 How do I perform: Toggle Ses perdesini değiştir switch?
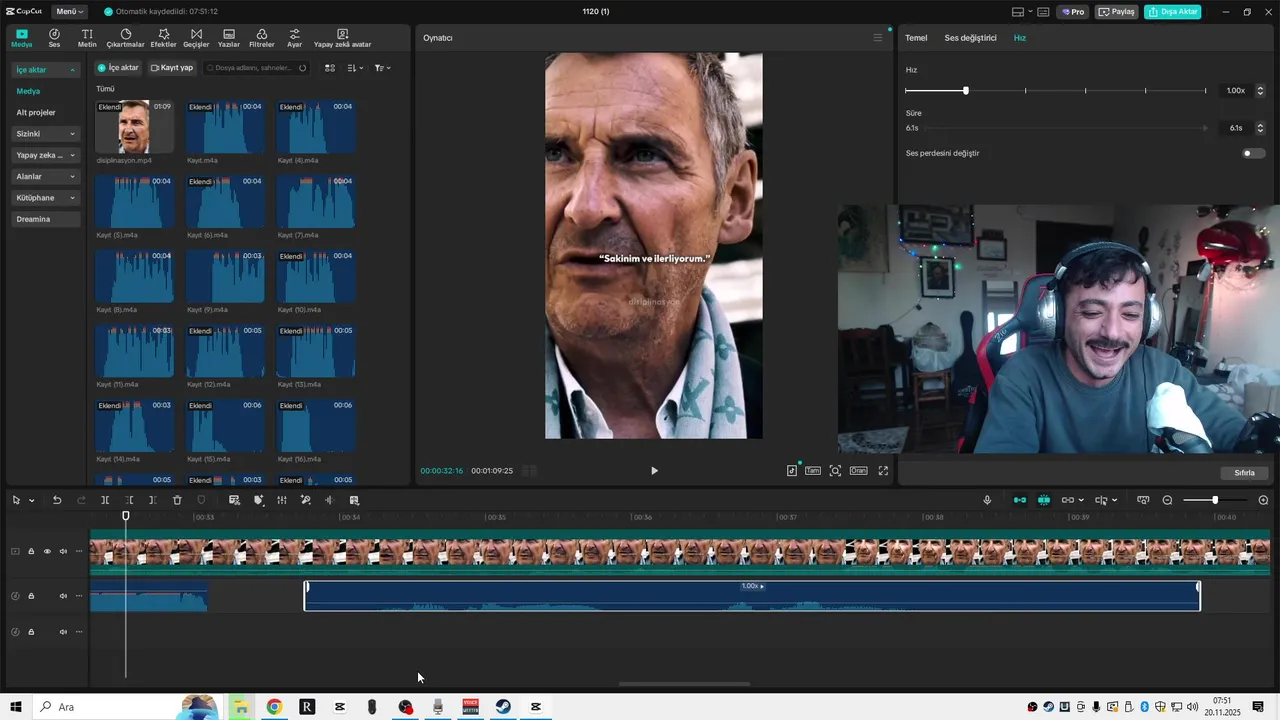[1253, 153]
